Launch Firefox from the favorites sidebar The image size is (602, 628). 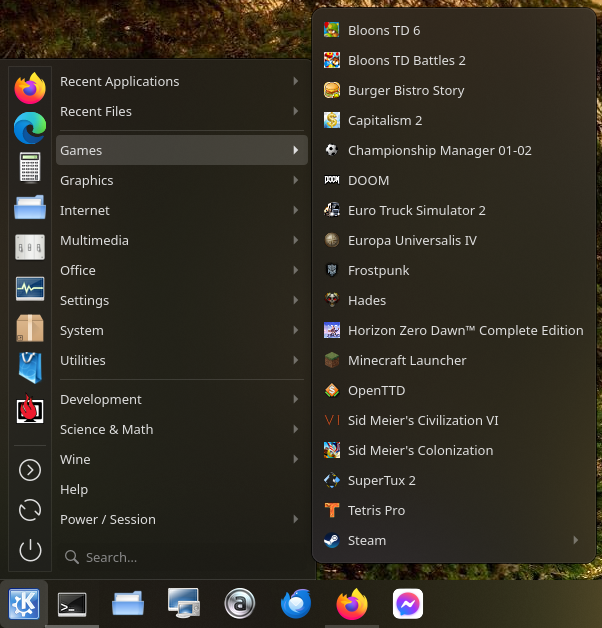30,88
